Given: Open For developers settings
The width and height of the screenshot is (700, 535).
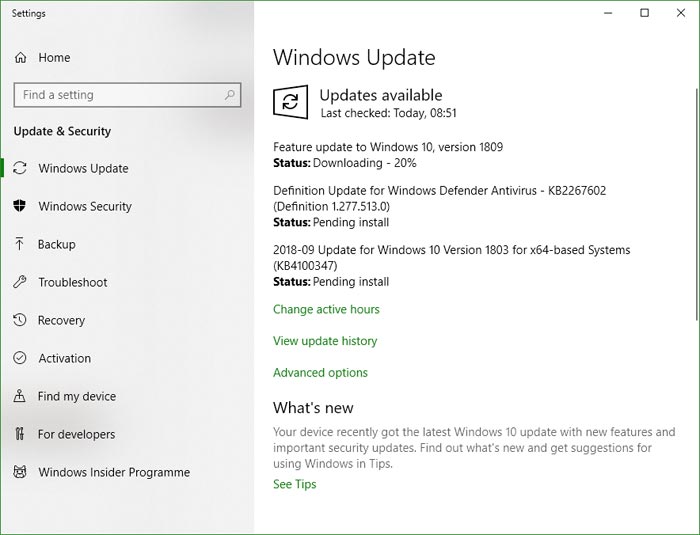Looking at the screenshot, I should (76, 434).
